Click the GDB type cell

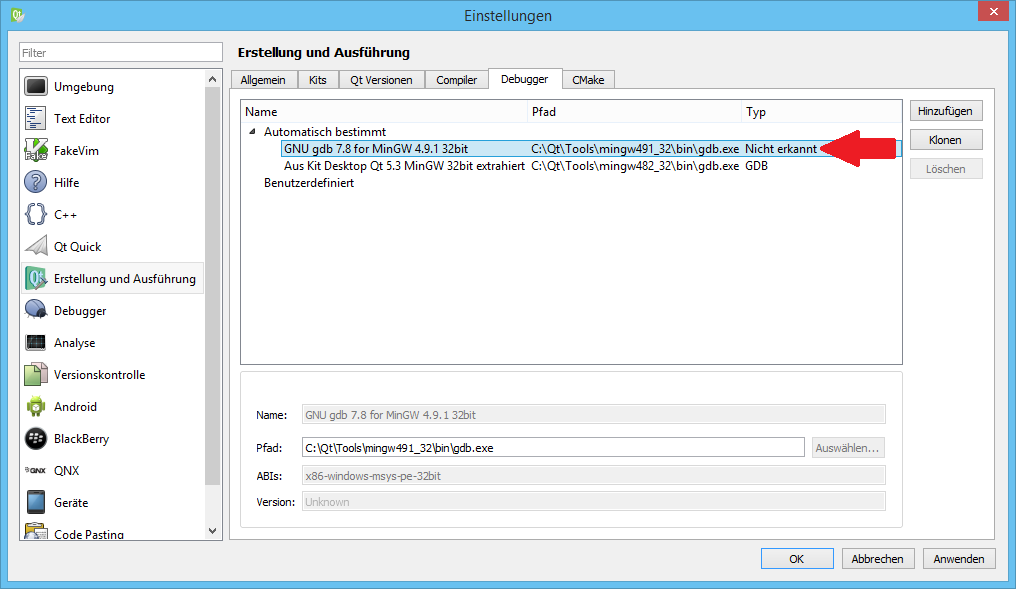(x=756, y=166)
